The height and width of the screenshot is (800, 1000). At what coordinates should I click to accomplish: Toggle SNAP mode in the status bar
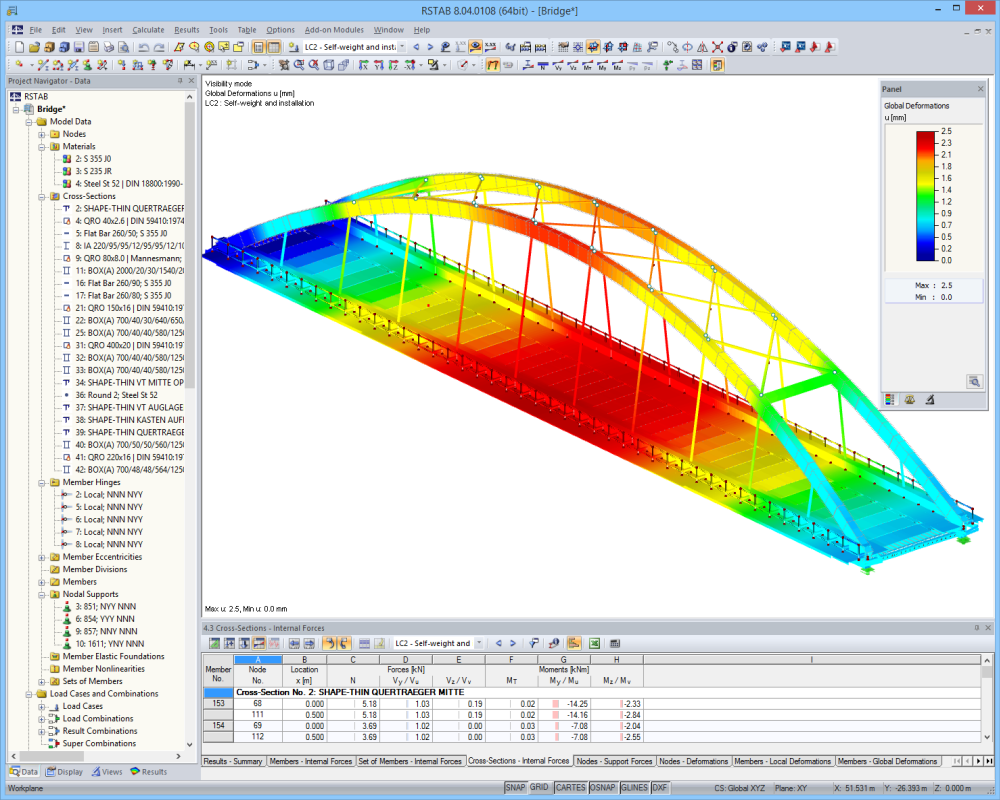[x=516, y=786]
